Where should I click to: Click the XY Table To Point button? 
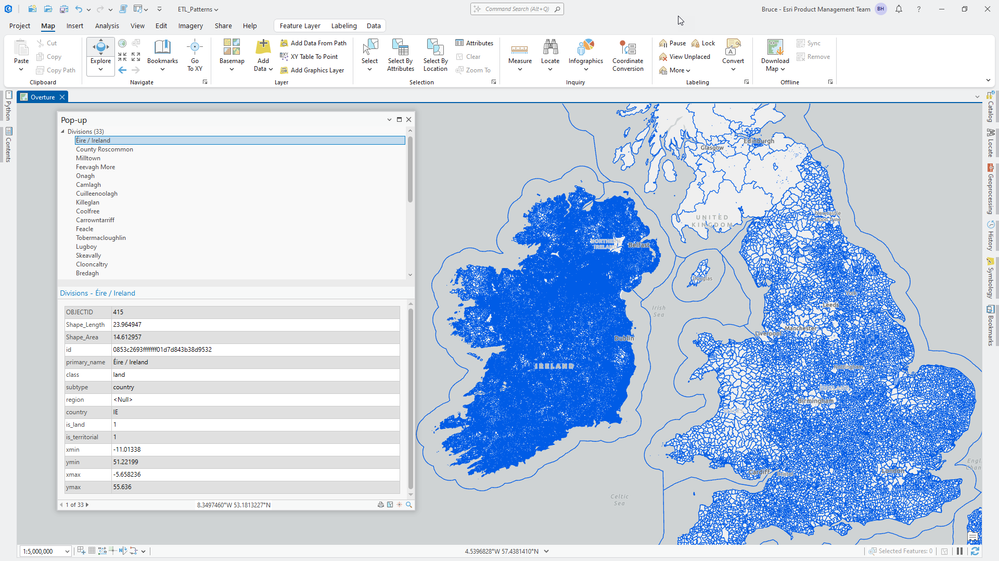coord(313,57)
